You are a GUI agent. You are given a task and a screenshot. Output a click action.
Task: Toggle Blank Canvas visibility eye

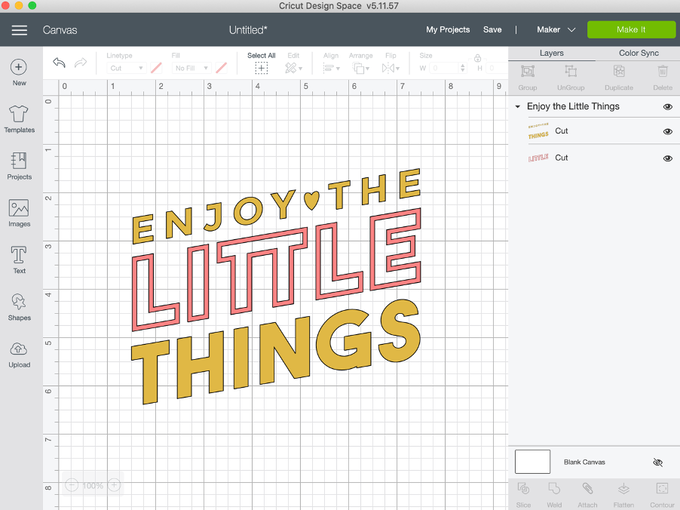[x=657, y=463]
